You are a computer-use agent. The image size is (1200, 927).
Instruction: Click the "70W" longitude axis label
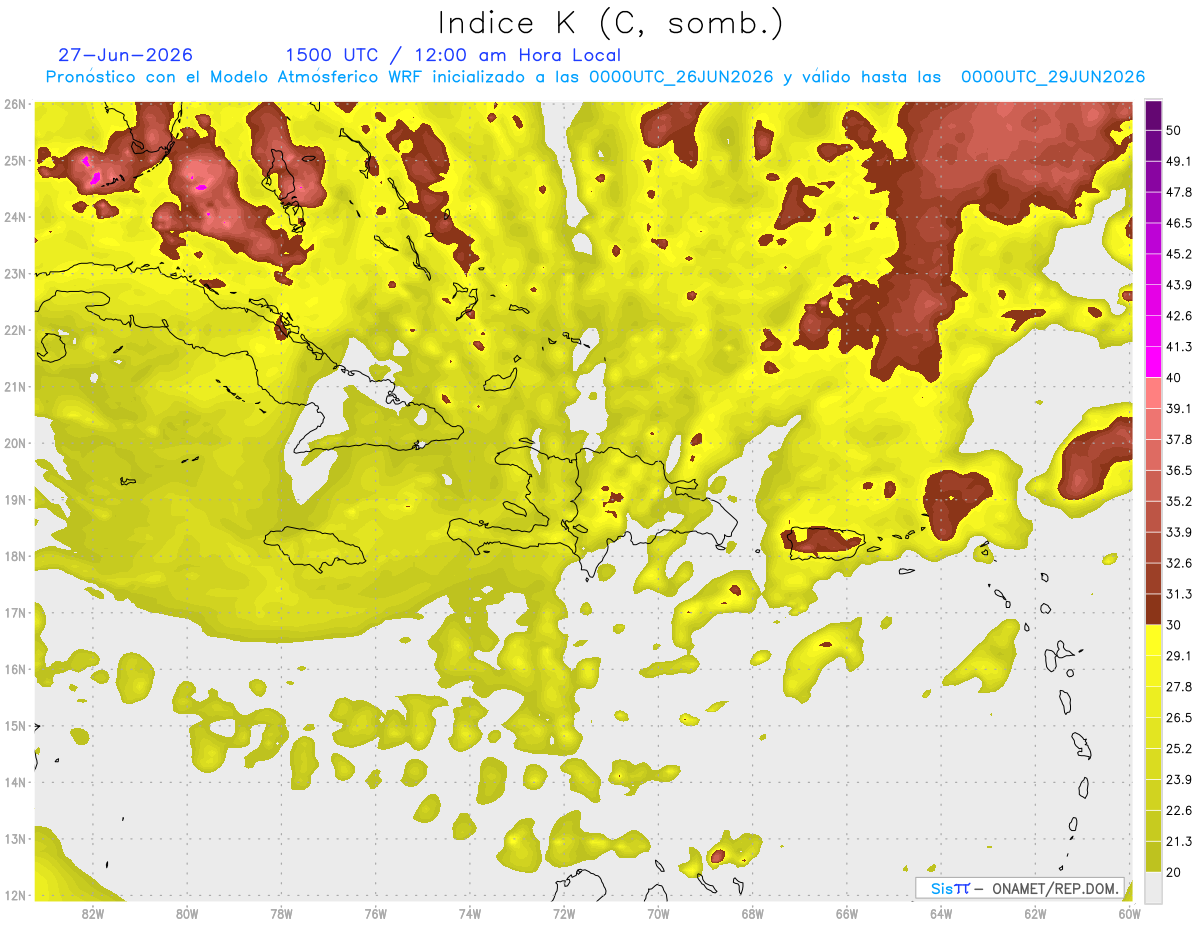(x=658, y=913)
